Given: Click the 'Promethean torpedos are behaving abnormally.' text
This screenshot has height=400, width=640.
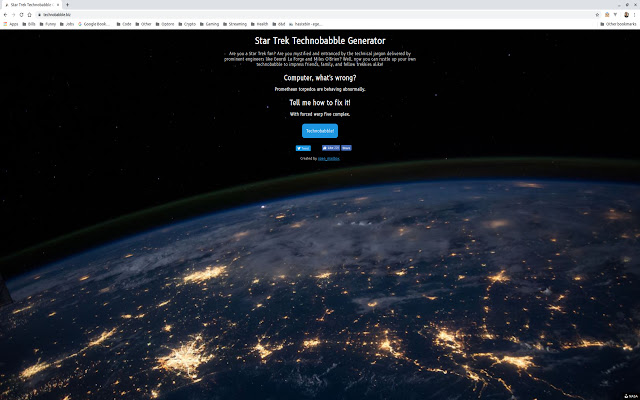Looking at the screenshot, I should tap(320, 89).
